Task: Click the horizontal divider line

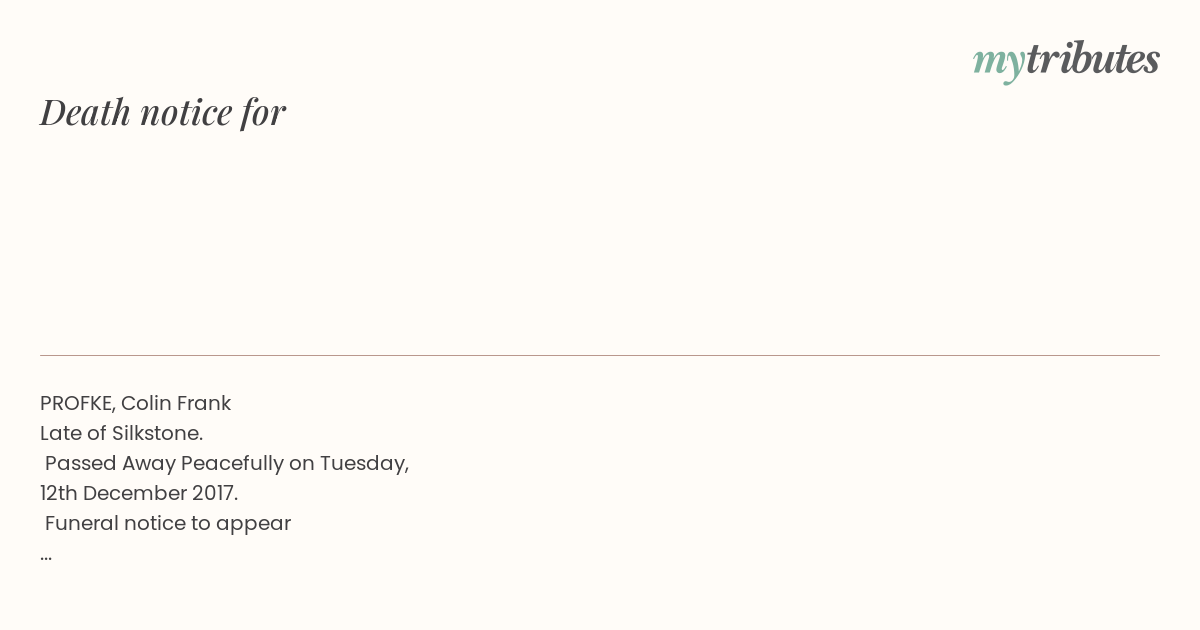Action: [x=600, y=355]
